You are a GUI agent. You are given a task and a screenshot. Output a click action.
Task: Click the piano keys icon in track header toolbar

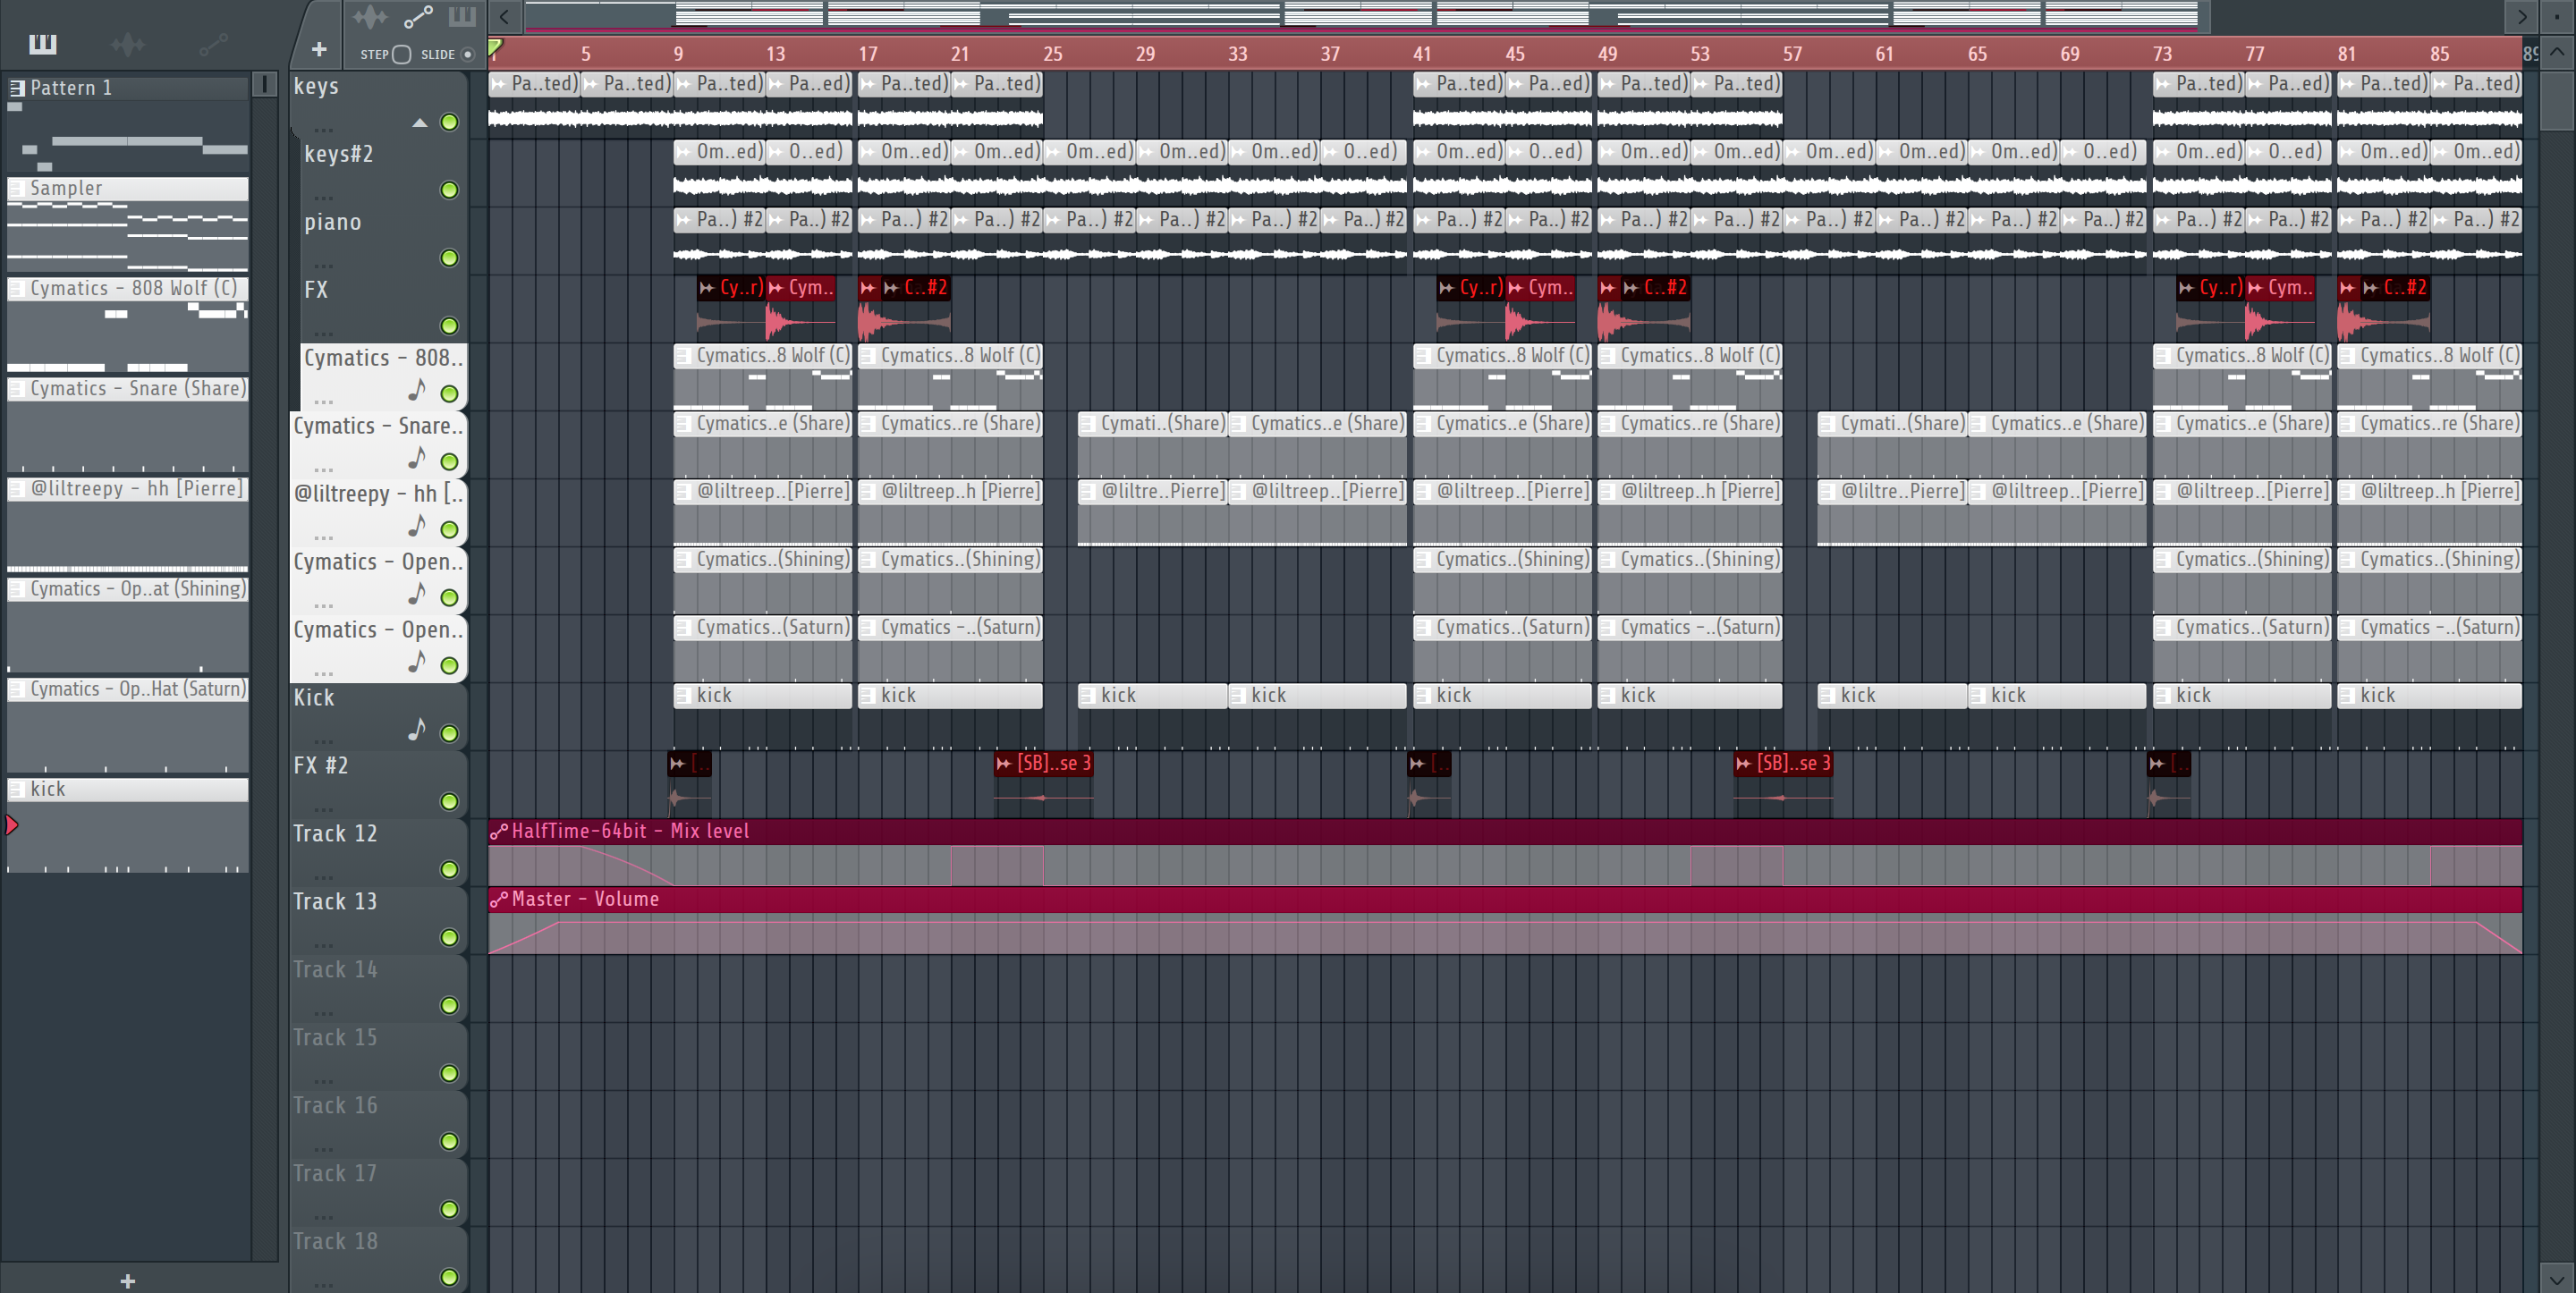pyautogui.click(x=462, y=17)
